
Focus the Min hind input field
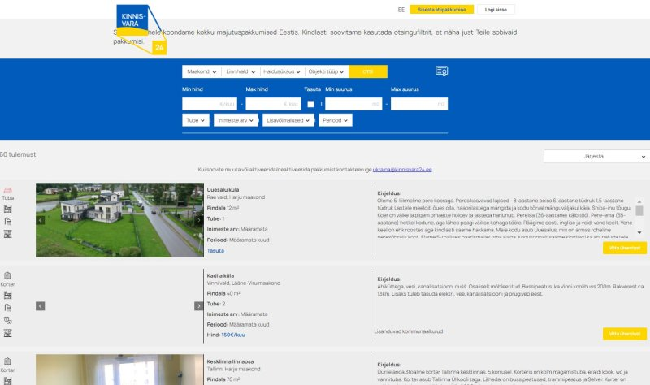pos(209,104)
